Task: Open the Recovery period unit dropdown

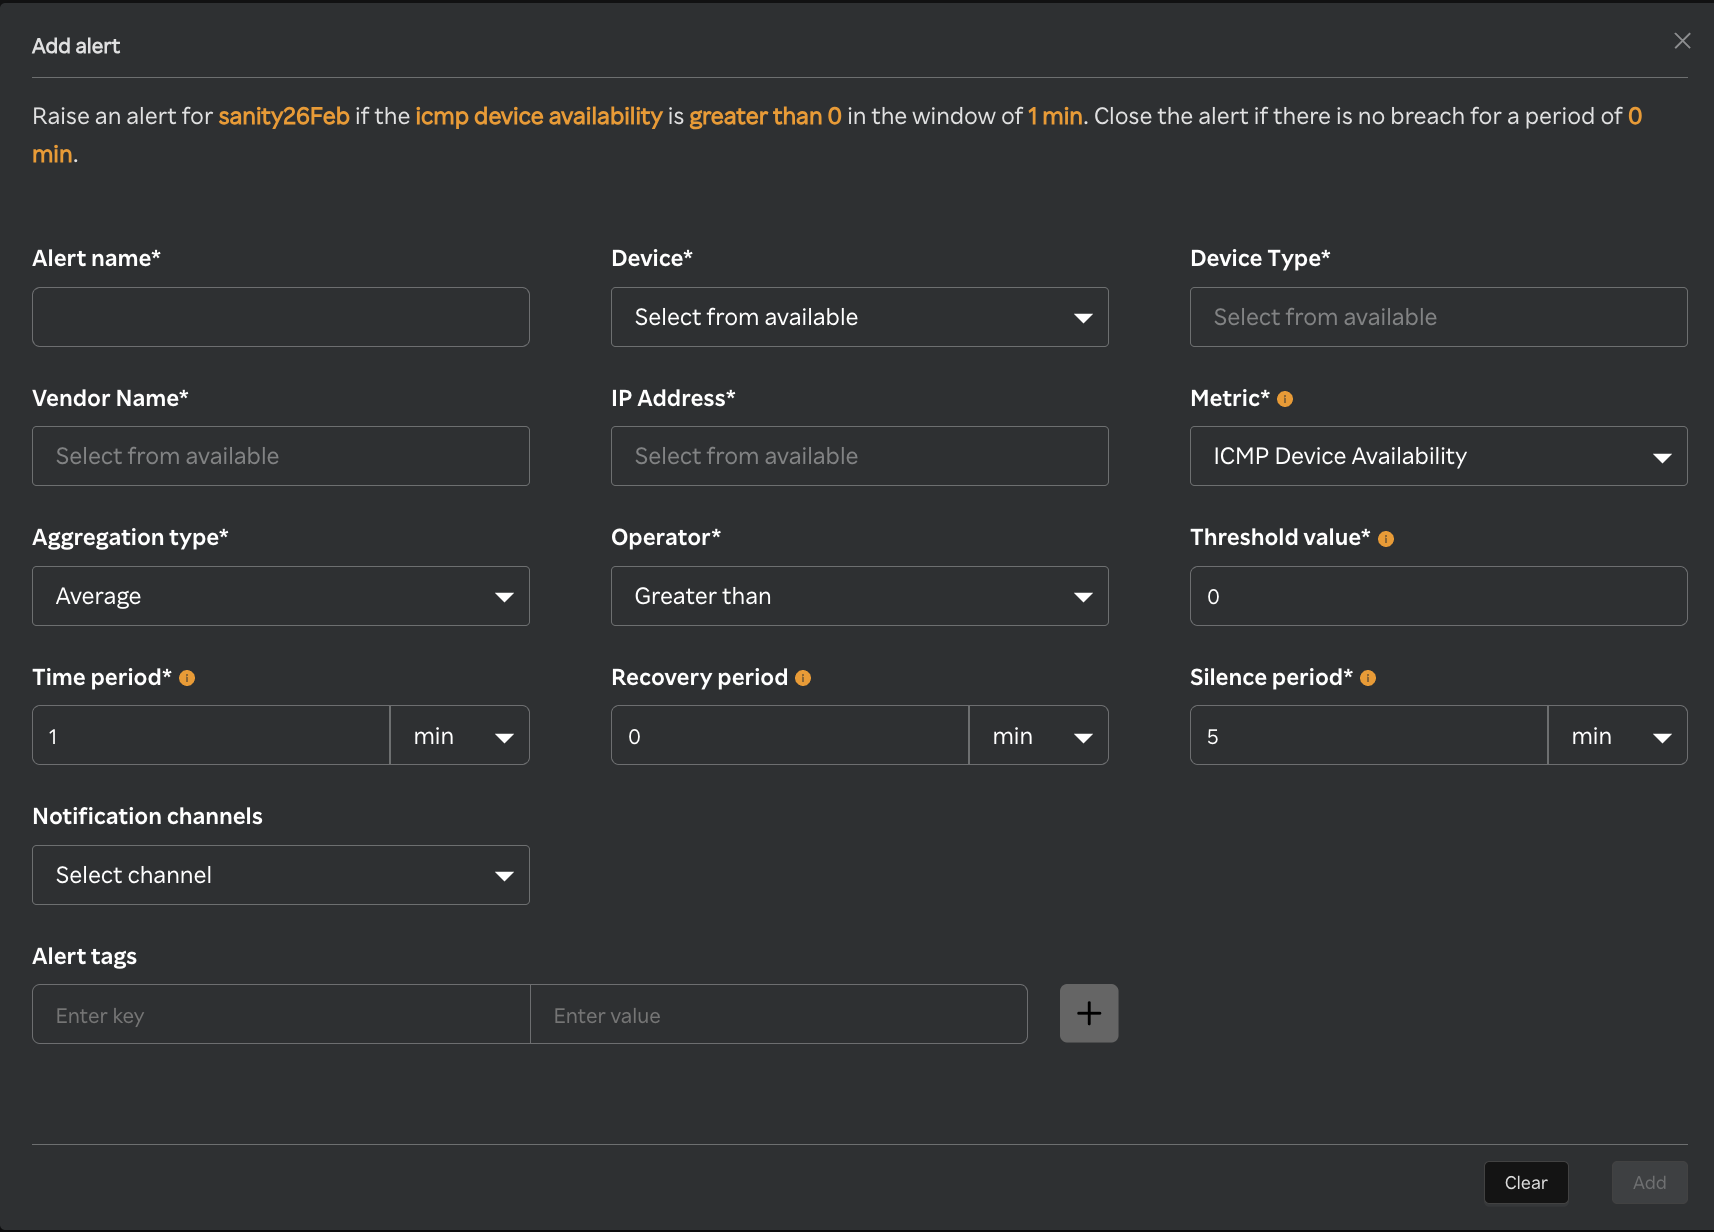Action: [1038, 736]
